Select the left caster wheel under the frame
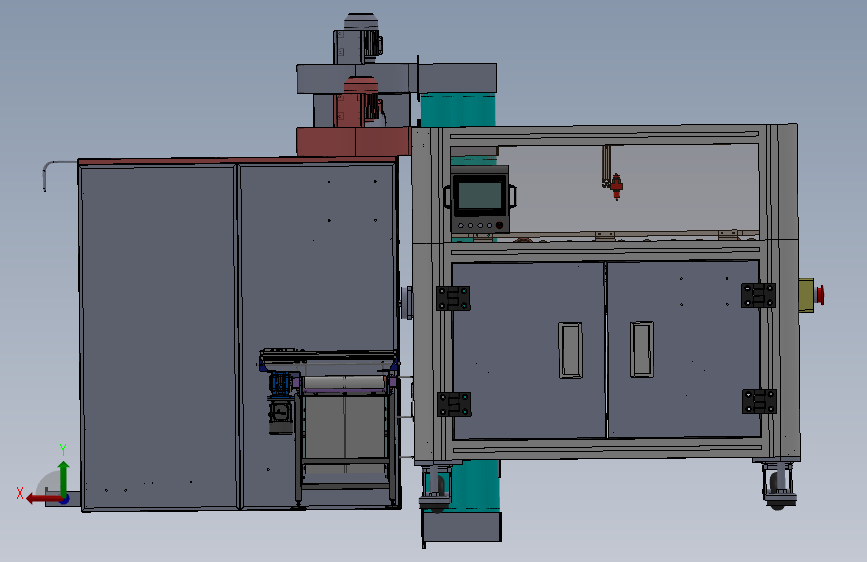 point(436,487)
